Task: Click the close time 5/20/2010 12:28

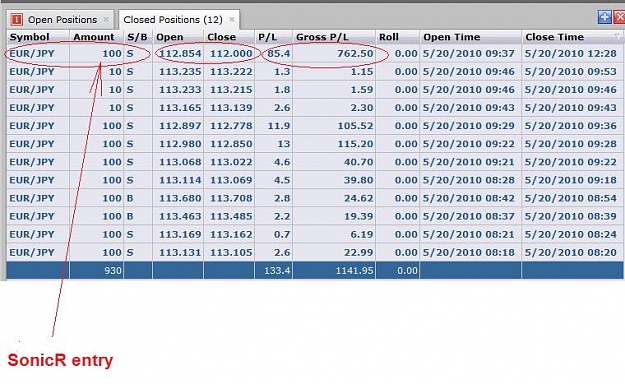Action: 571,53
